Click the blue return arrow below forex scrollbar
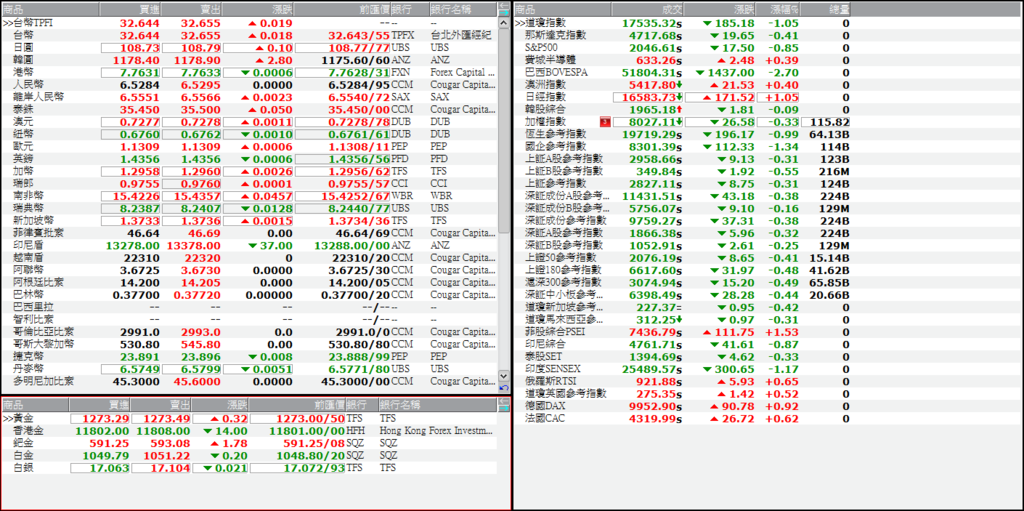Screen dimensions: 1024x511 [504, 389]
